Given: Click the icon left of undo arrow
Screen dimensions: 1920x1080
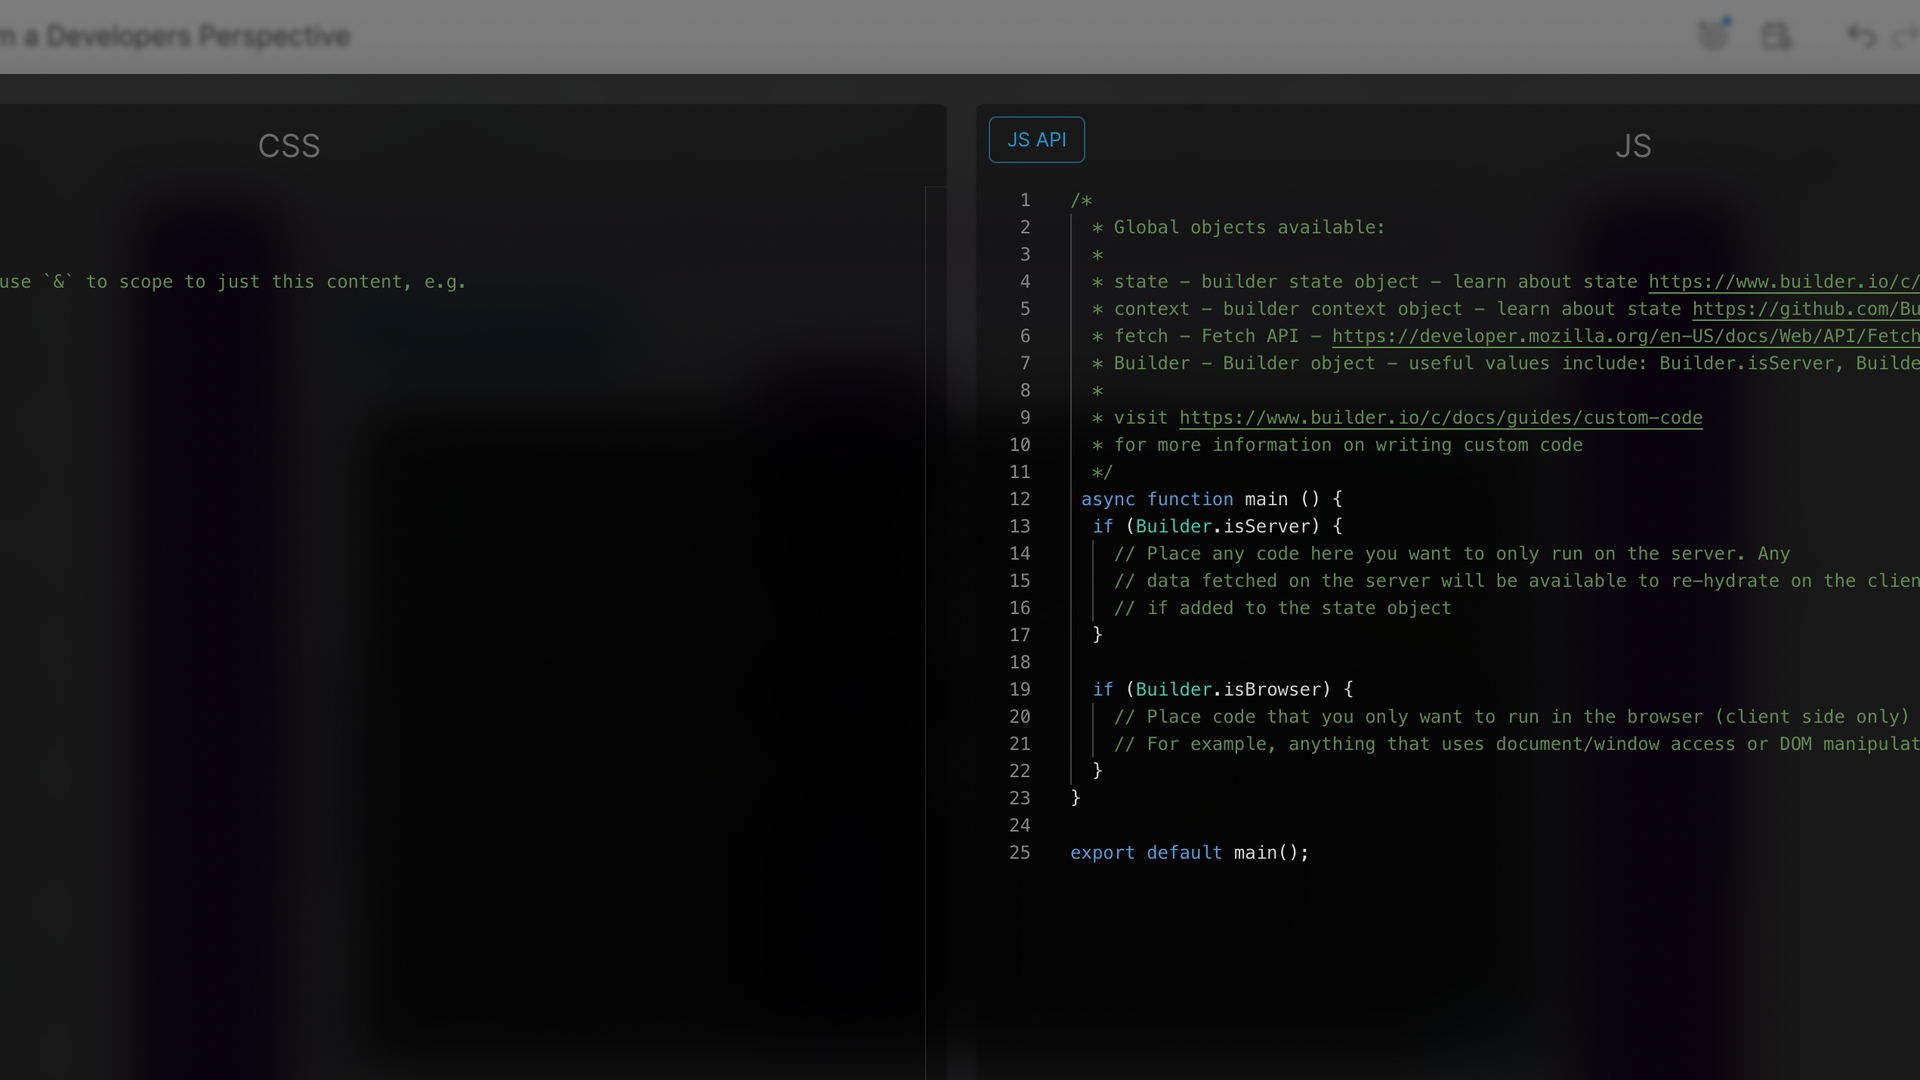Looking at the screenshot, I should [1776, 36].
